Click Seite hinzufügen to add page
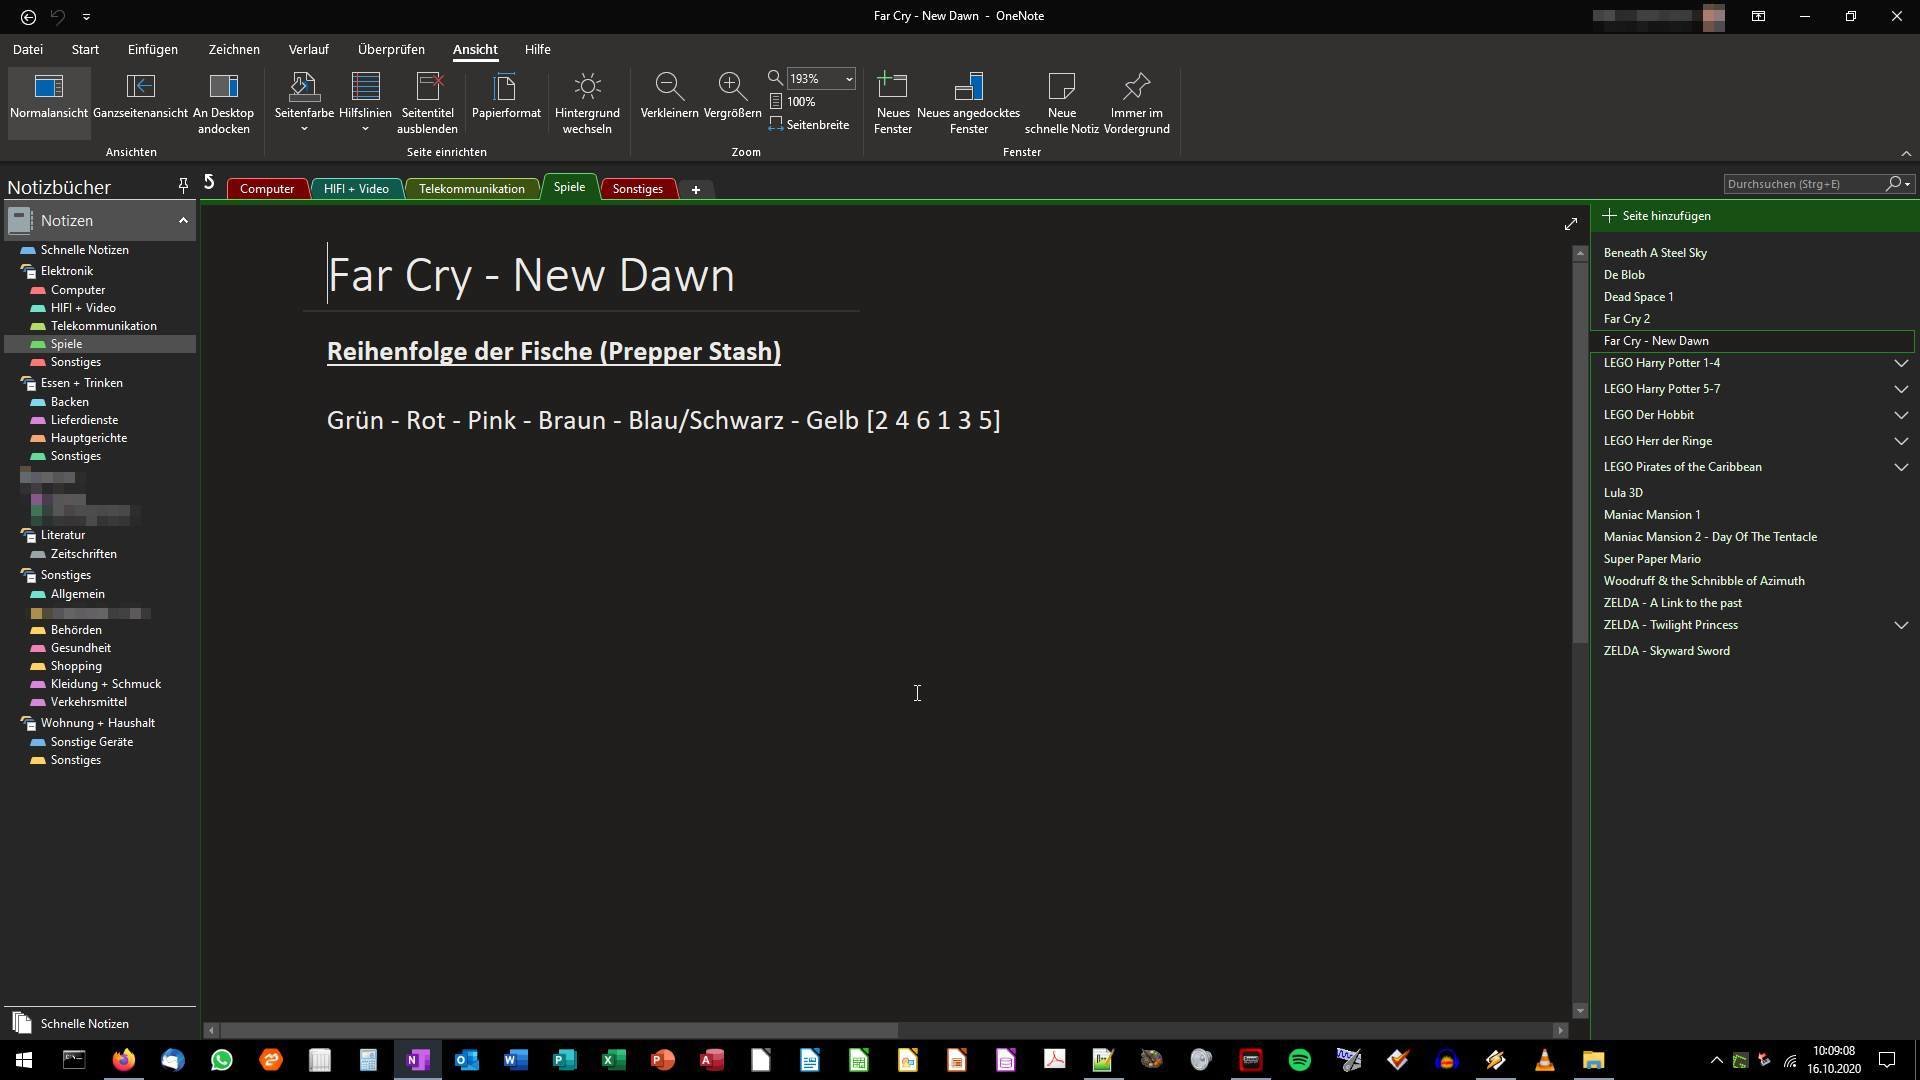Viewport: 1920px width, 1080px height. 1657,216
